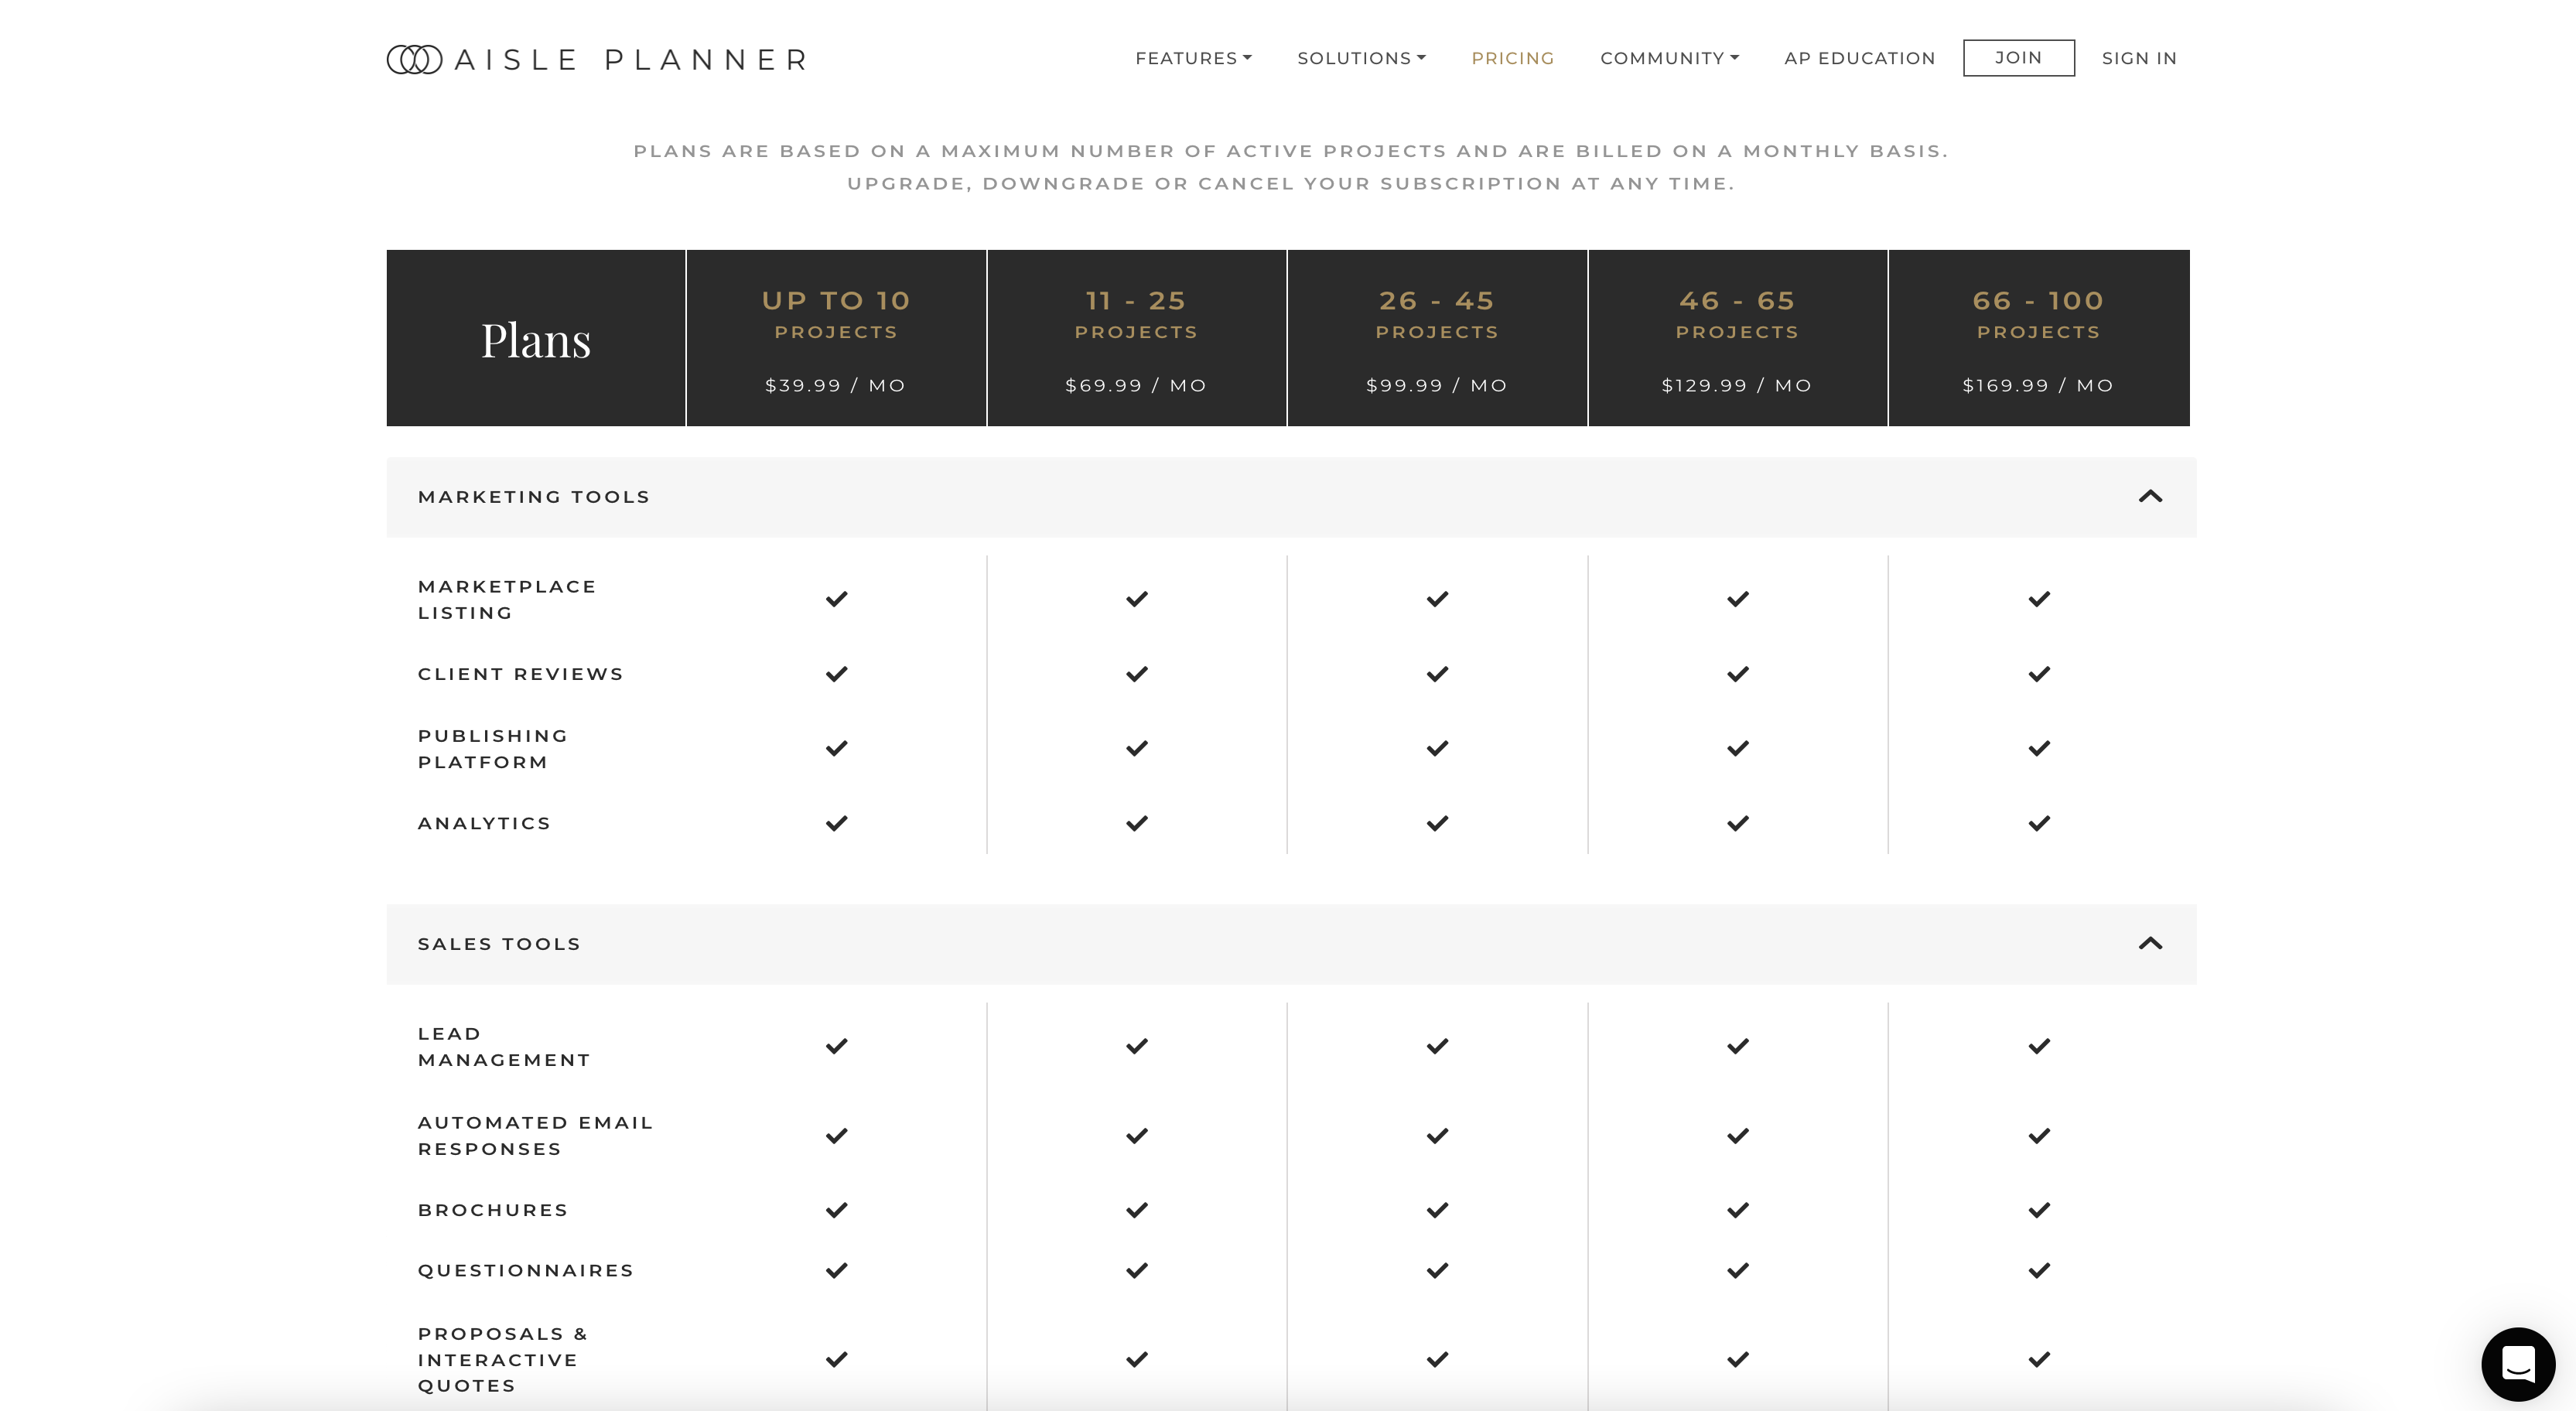The width and height of the screenshot is (2576, 1411).
Task: Click the SIGN IN link
Action: click(x=2139, y=58)
